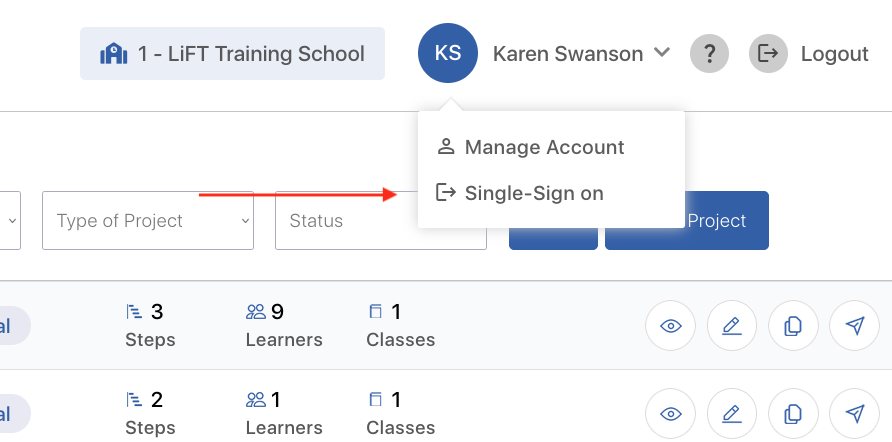The image size is (892, 442).
Task: Click the 1 - LiFT Training School button
Action: coord(232,53)
